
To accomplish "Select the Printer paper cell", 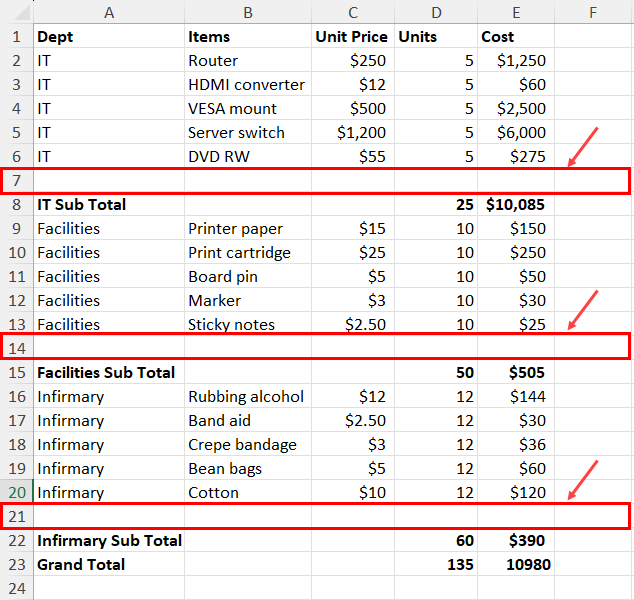I will click(x=248, y=229).
